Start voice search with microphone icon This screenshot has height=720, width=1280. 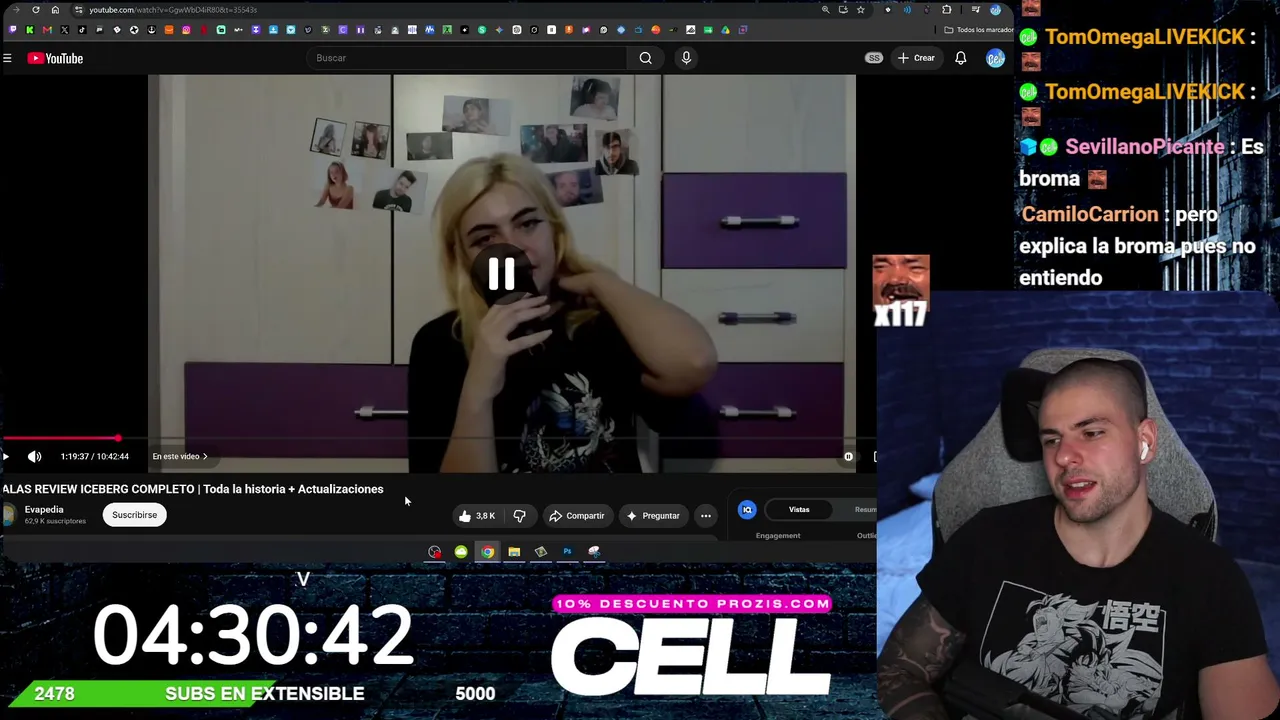tap(686, 58)
